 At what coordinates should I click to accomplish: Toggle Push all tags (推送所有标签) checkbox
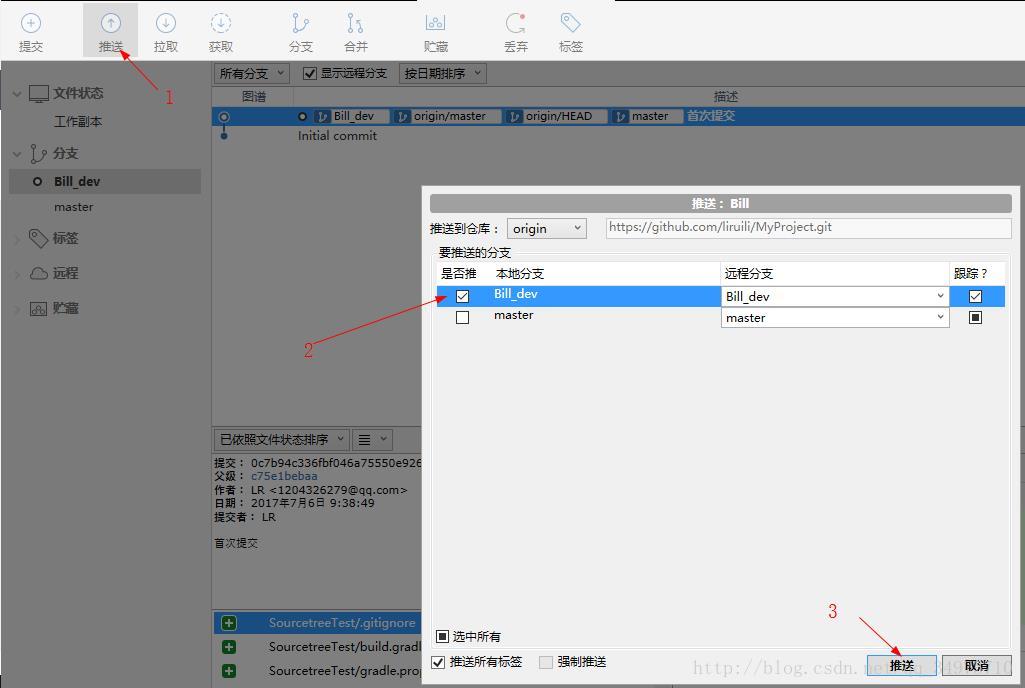[438, 662]
